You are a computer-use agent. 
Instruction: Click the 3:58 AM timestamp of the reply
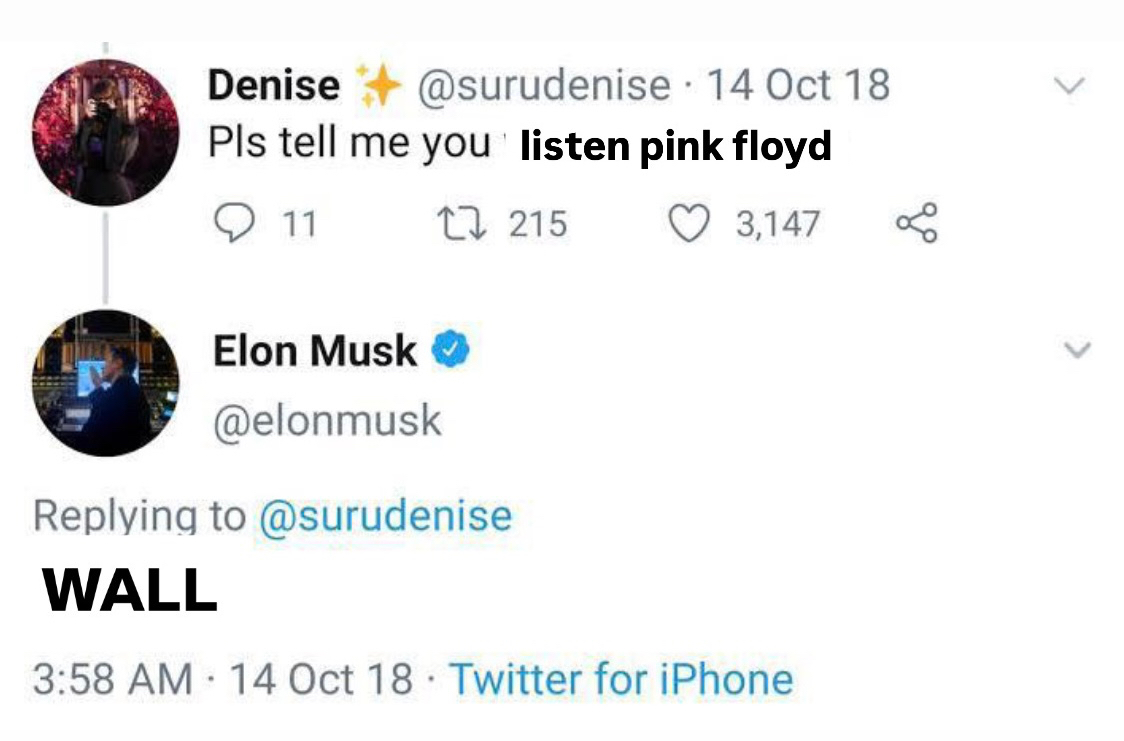(x=113, y=679)
